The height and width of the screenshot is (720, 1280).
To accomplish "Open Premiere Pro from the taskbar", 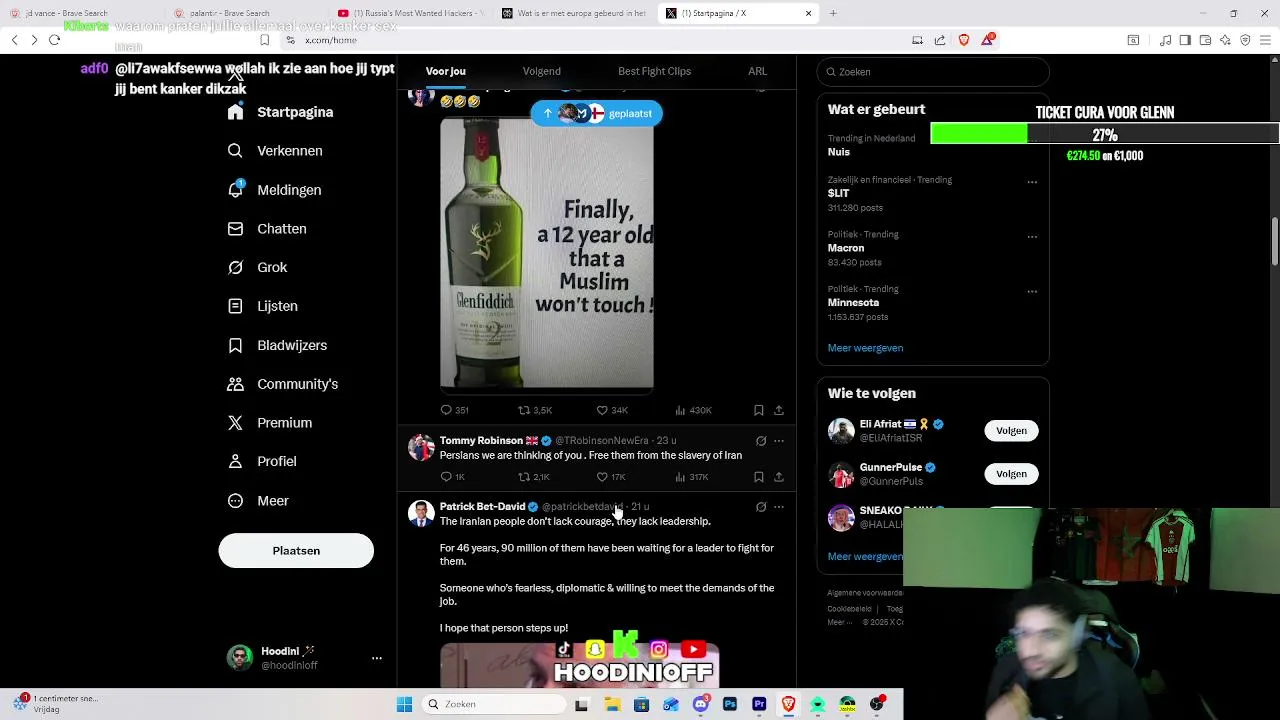I will 759,704.
